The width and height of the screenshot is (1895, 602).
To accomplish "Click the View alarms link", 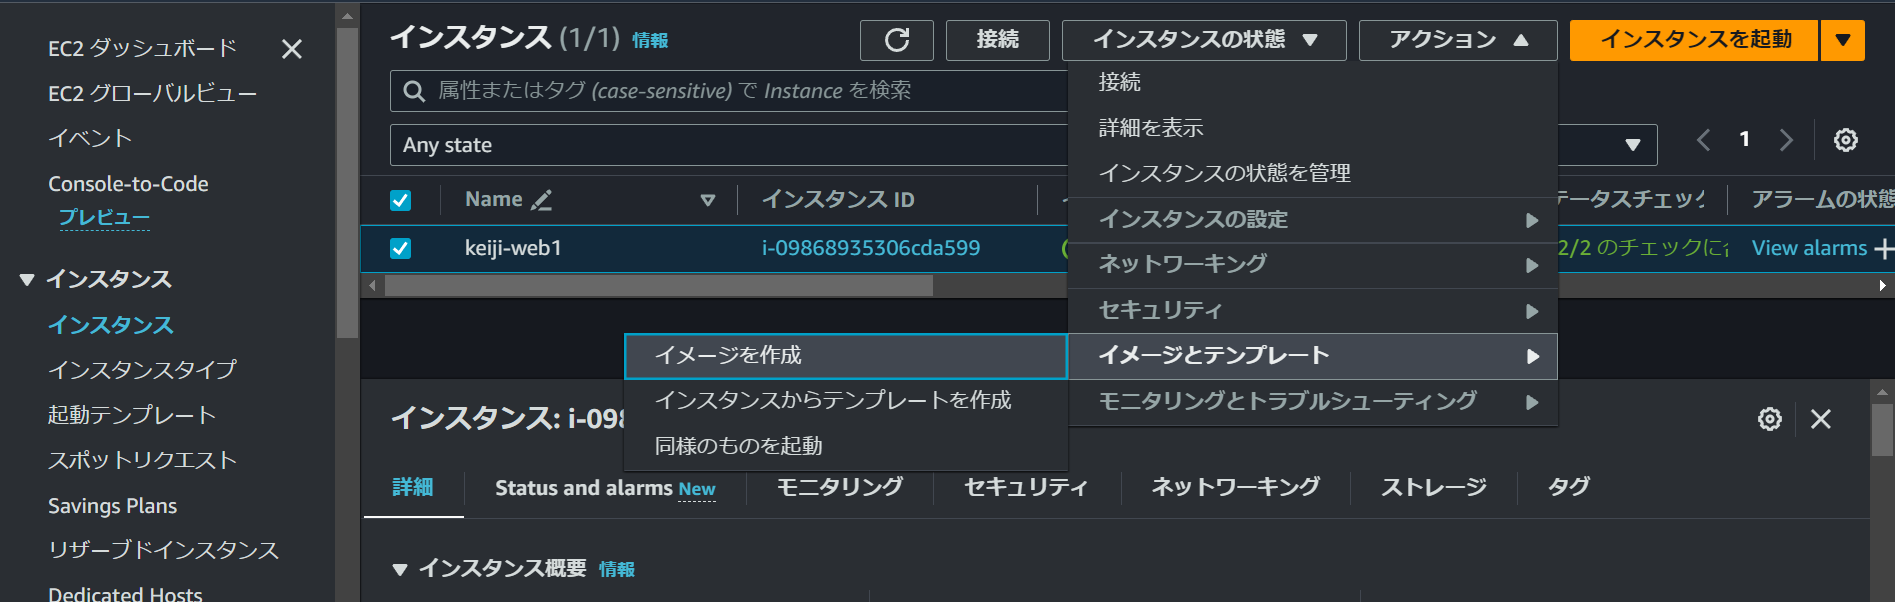I will (x=1809, y=248).
